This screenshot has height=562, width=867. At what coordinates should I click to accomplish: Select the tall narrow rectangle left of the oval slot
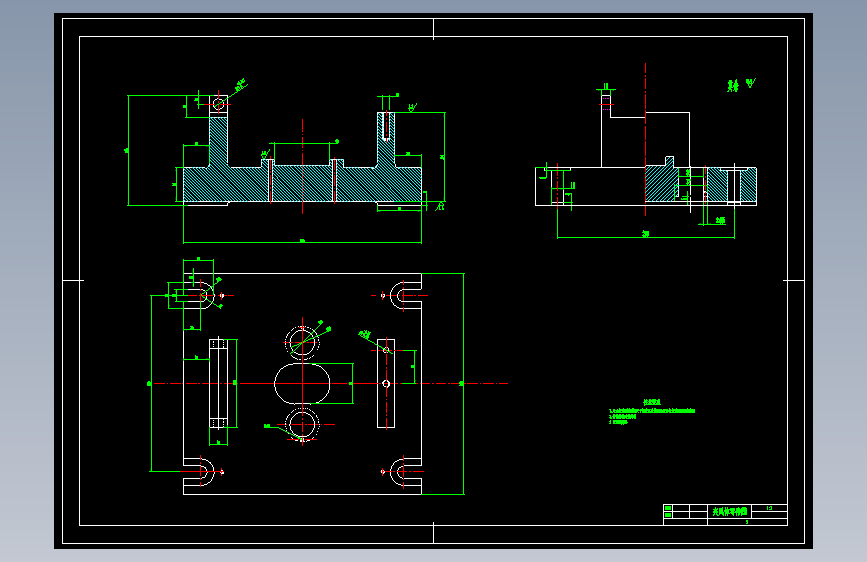[x=218, y=383]
